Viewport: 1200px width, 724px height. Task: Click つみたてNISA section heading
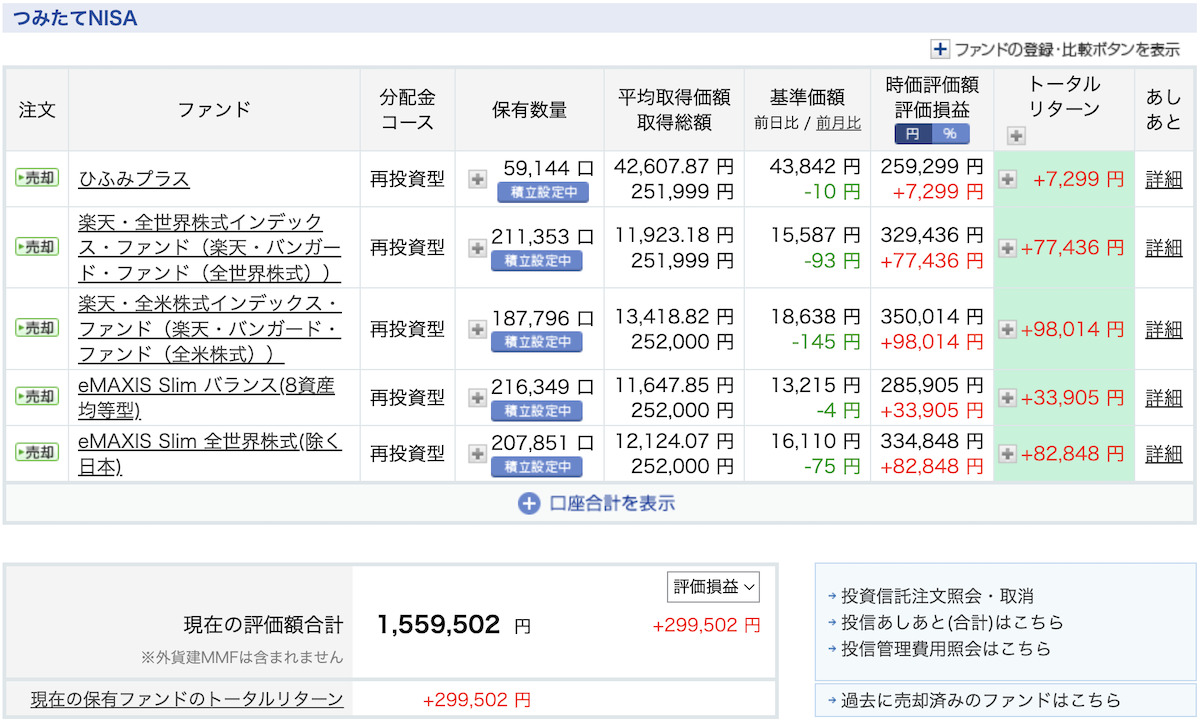[75, 18]
